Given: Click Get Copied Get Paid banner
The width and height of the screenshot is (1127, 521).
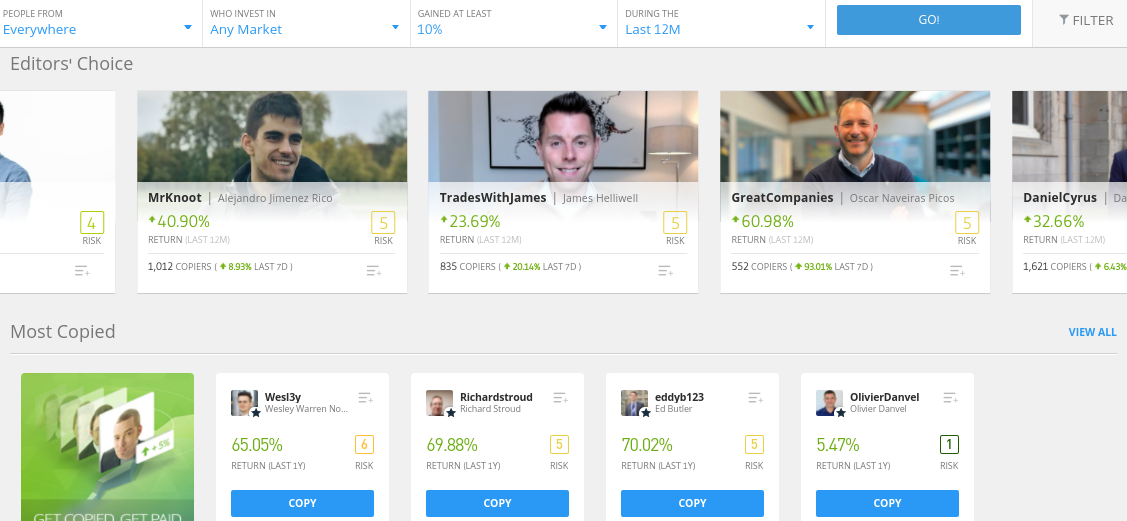Looking at the screenshot, I should tap(107, 447).
